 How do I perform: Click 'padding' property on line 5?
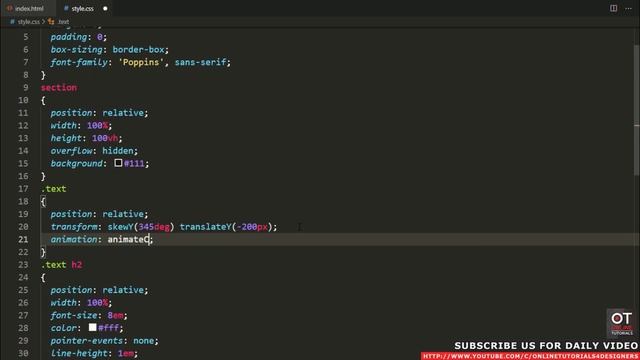coord(69,37)
